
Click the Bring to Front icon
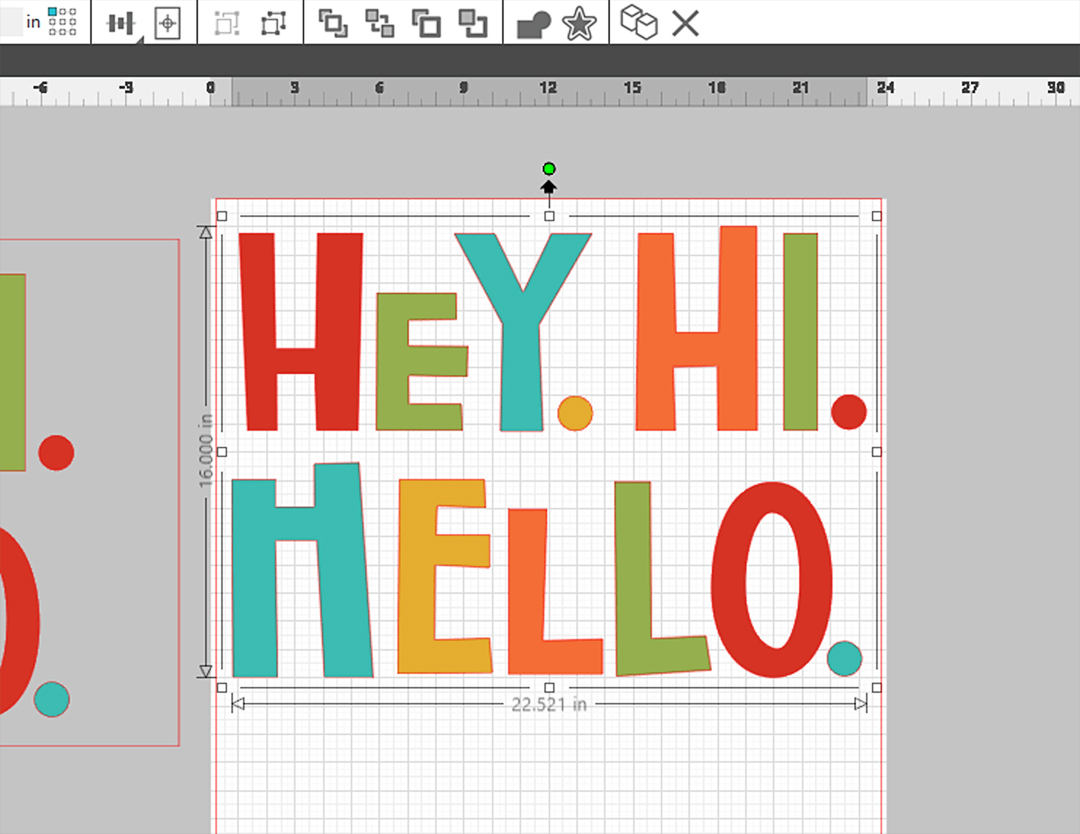point(333,23)
